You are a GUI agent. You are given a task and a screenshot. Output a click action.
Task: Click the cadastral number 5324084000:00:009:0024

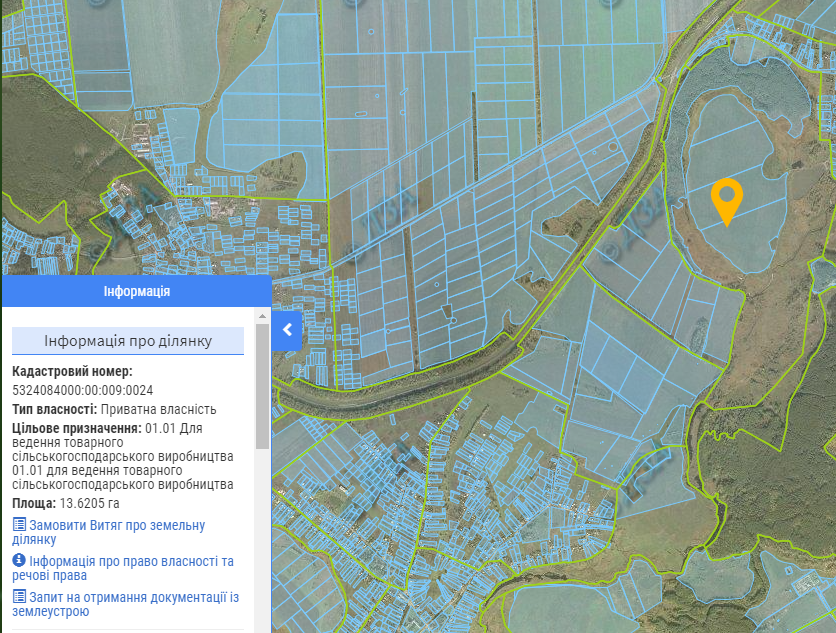coord(83,390)
